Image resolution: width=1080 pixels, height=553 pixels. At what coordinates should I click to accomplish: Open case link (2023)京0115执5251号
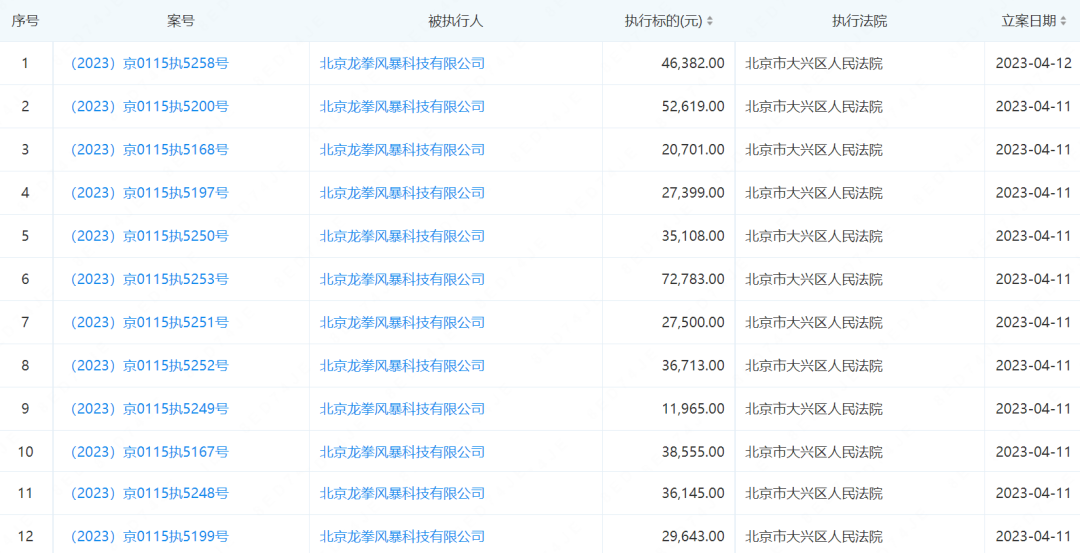coord(149,322)
